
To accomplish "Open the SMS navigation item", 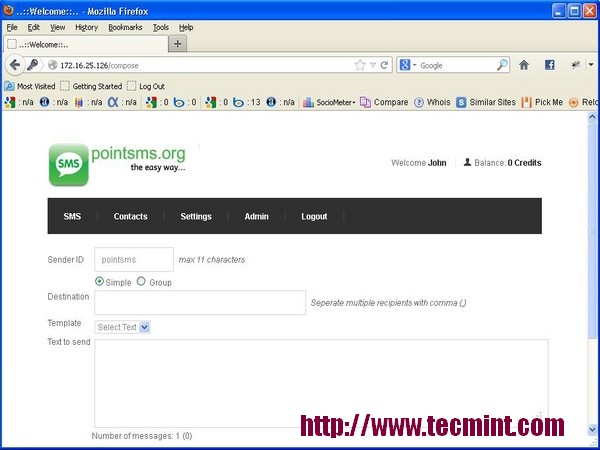I will [x=72, y=216].
